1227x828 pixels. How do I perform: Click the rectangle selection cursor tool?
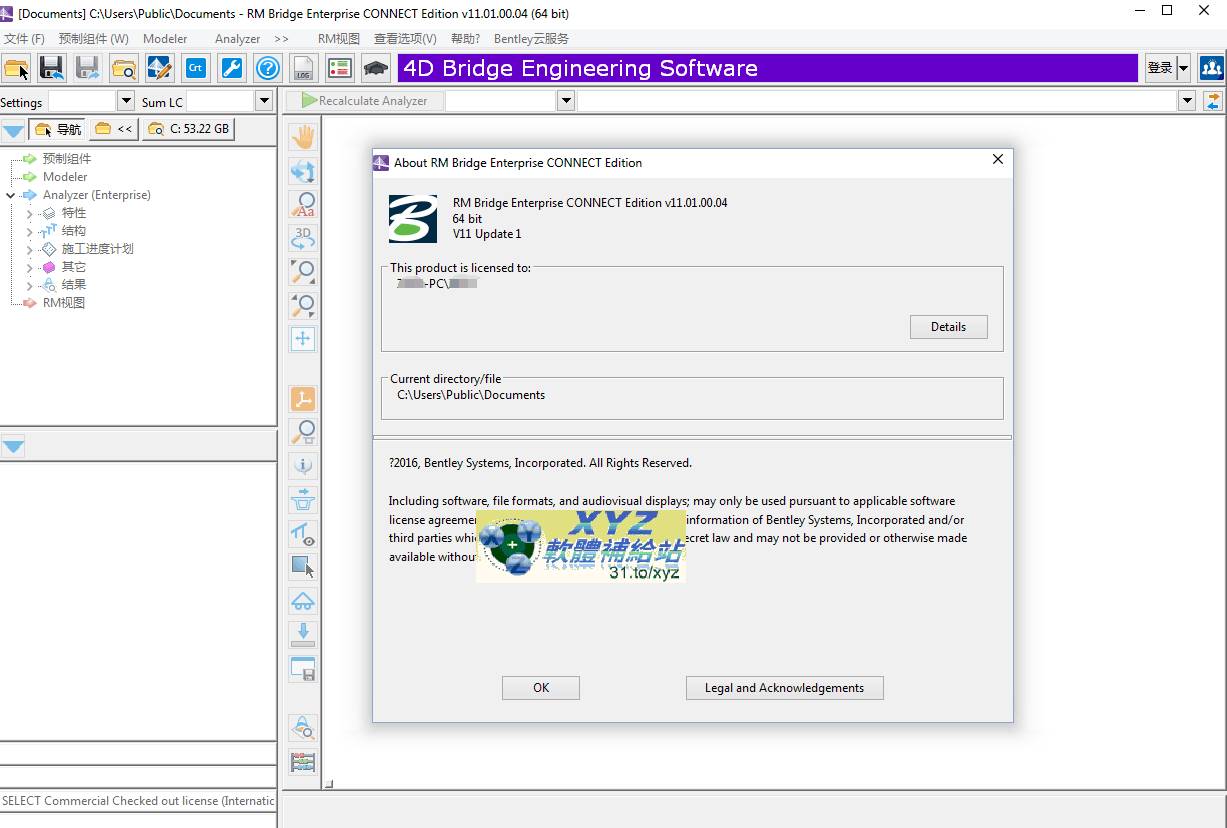[x=303, y=567]
